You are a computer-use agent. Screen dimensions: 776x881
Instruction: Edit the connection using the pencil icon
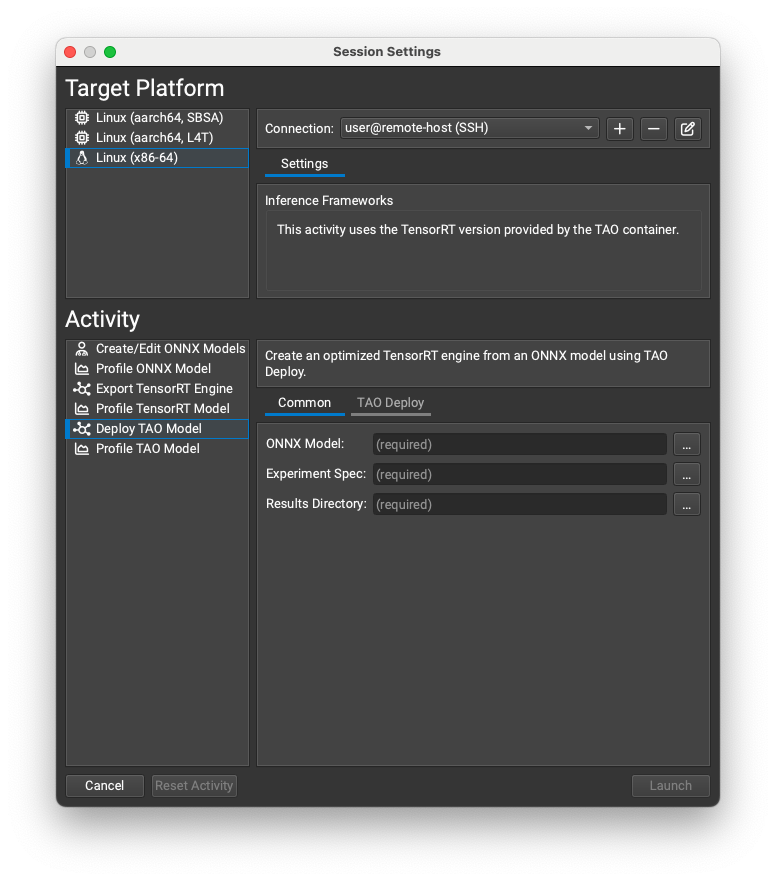coord(687,128)
